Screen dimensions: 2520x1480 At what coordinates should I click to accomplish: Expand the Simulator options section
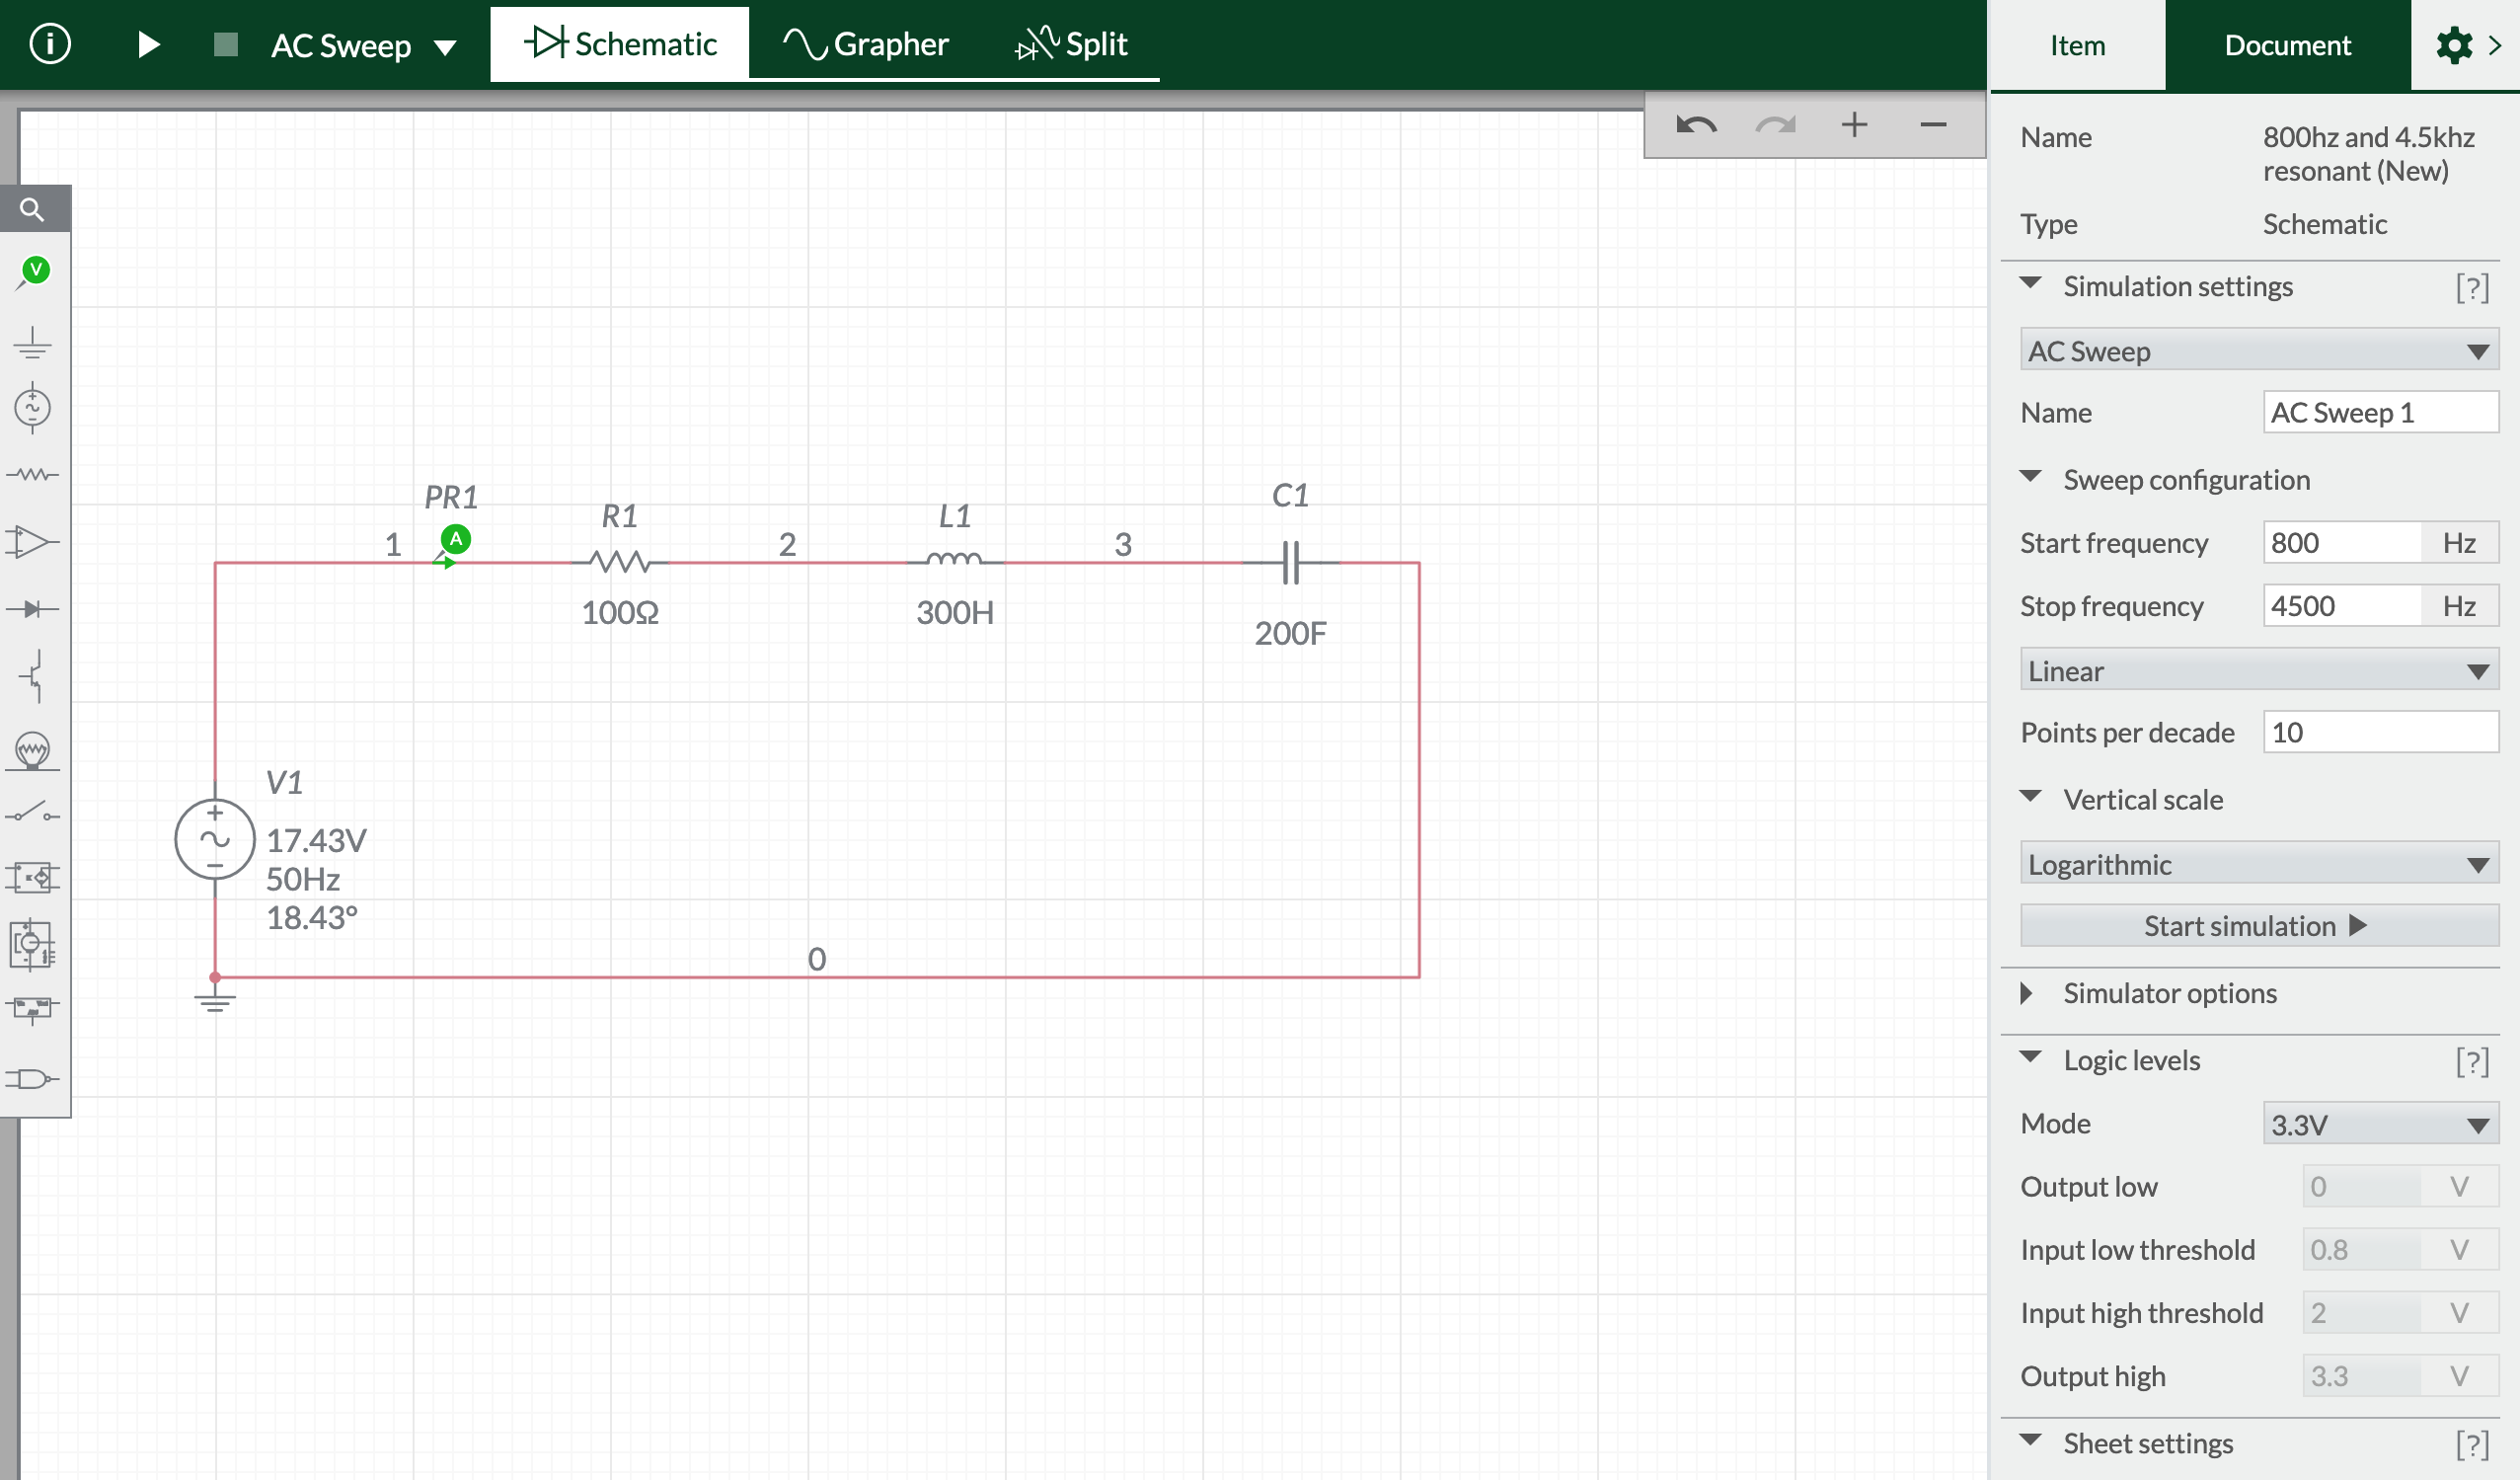tap(2029, 993)
